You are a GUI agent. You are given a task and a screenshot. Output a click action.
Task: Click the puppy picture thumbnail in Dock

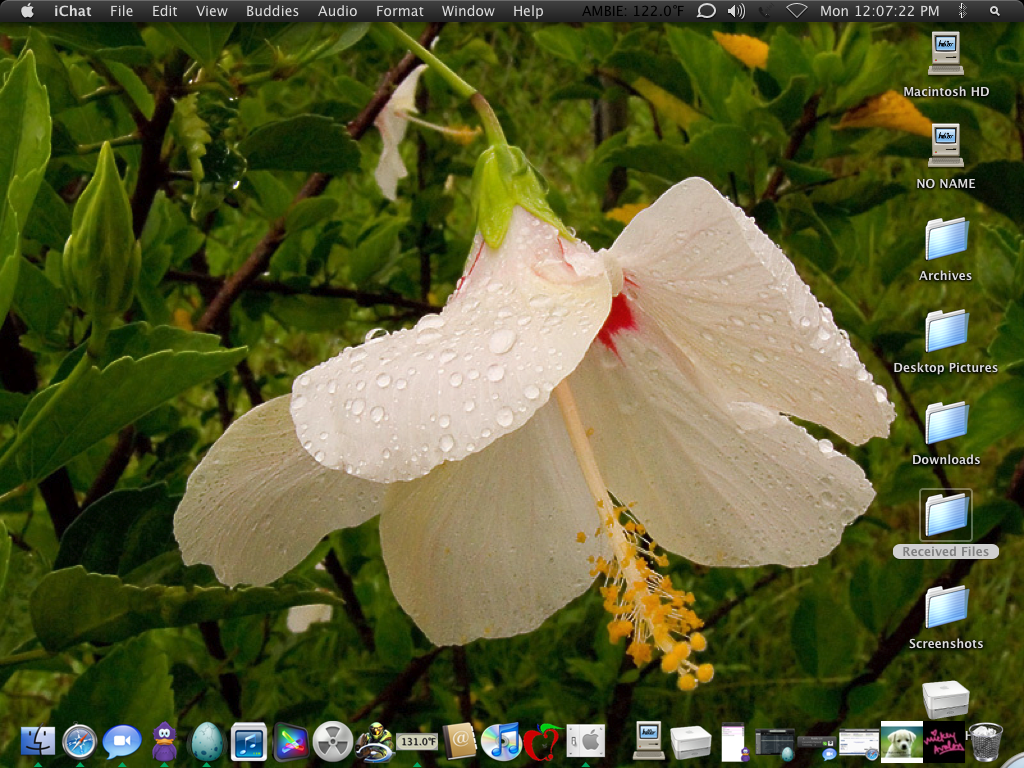[x=901, y=741]
